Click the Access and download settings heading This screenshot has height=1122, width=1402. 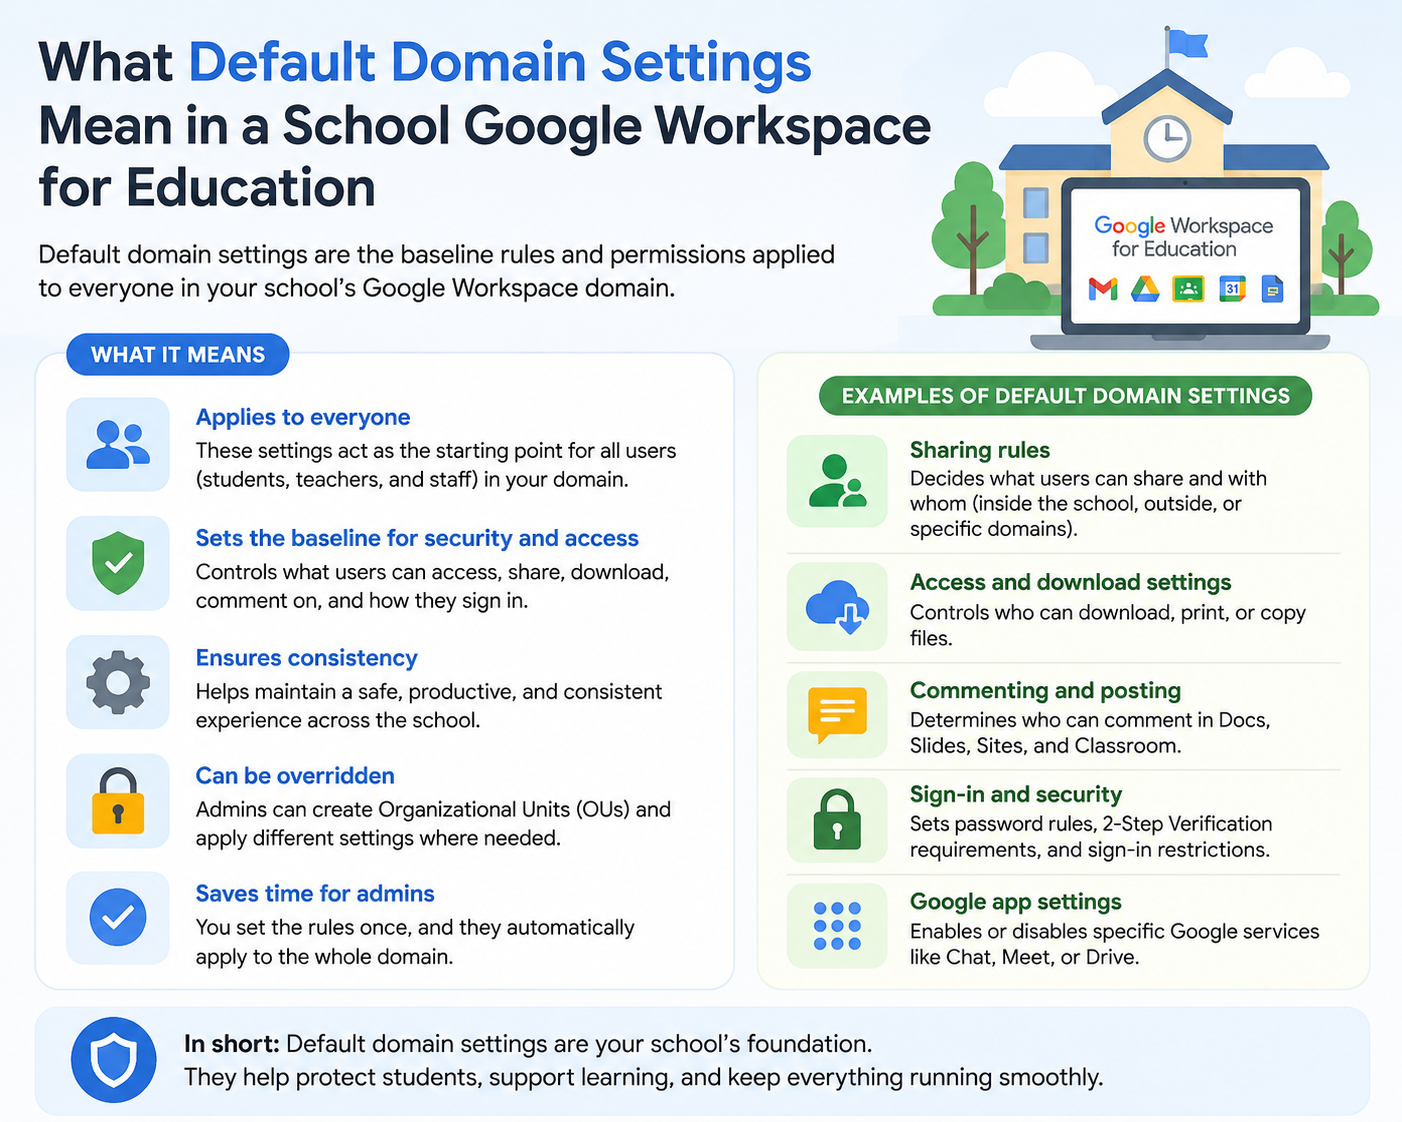pos(1071,582)
